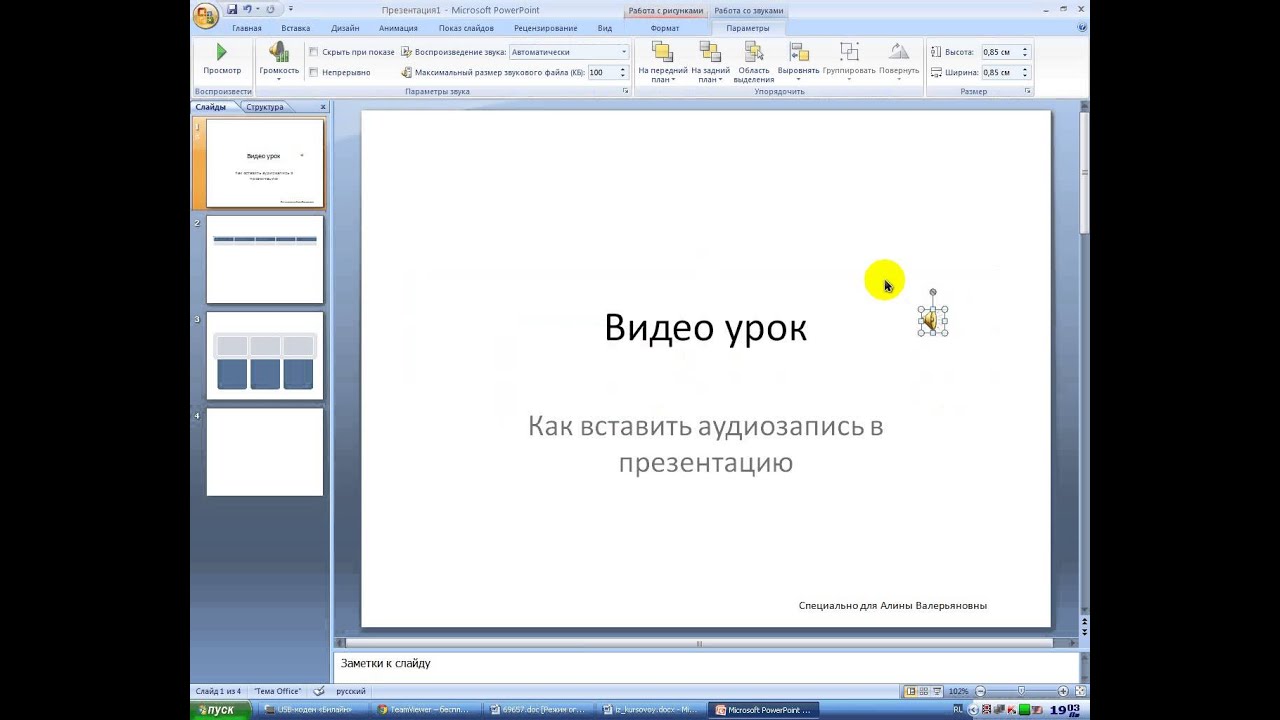Click Тема Office in status bar
Image resolution: width=1280 pixels, height=720 pixels.
pyautogui.click(x=277, y=691)
